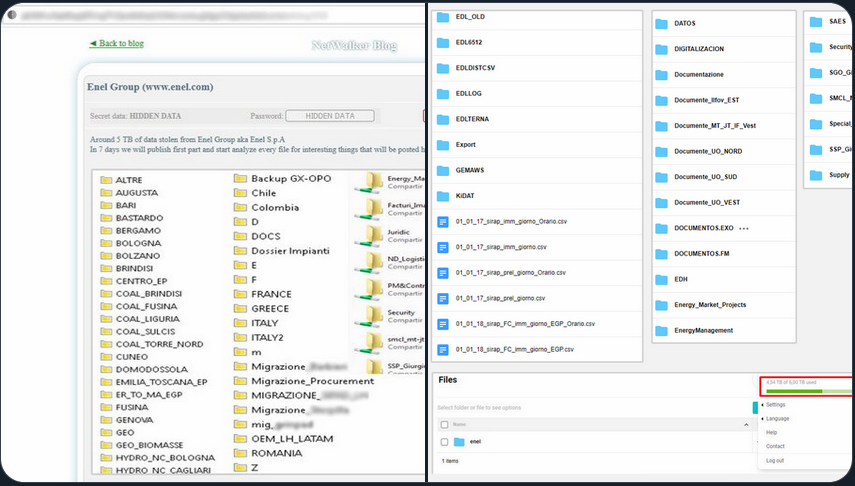The width and height of the screenshot is (855, 486).
Task: Select the EDLLOG folder name
Action: pyautogui.click(x=468, y=94)
